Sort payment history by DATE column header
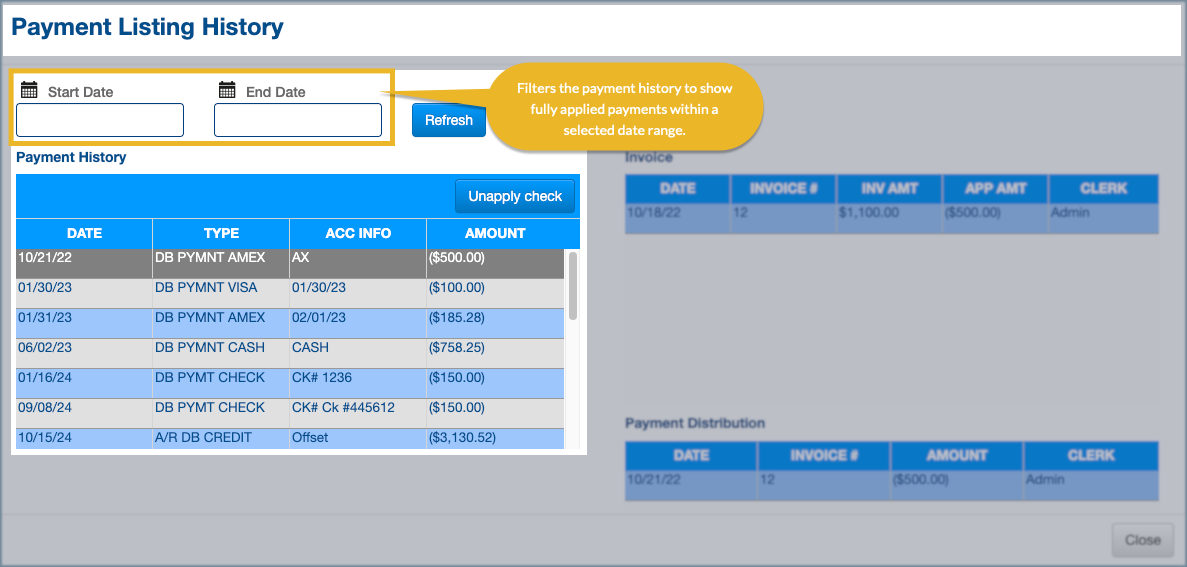 84,233
